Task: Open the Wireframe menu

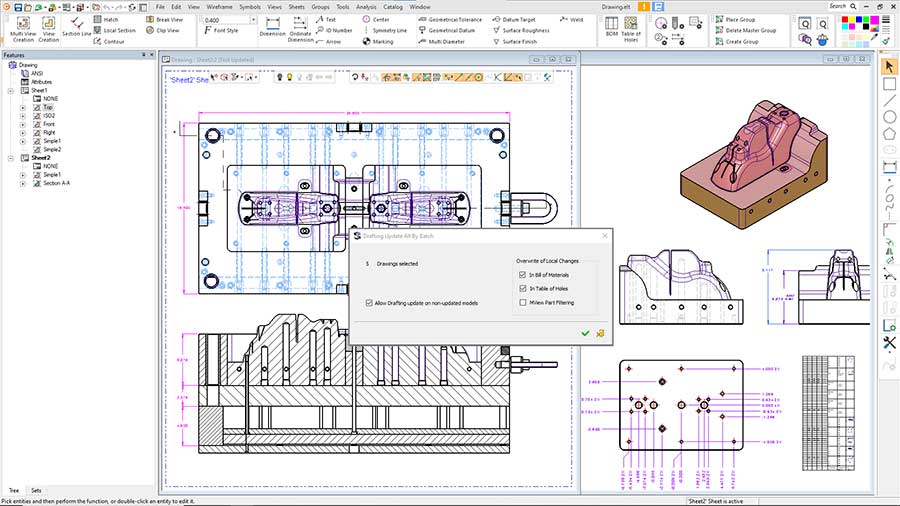Action: tap(219, 6)
